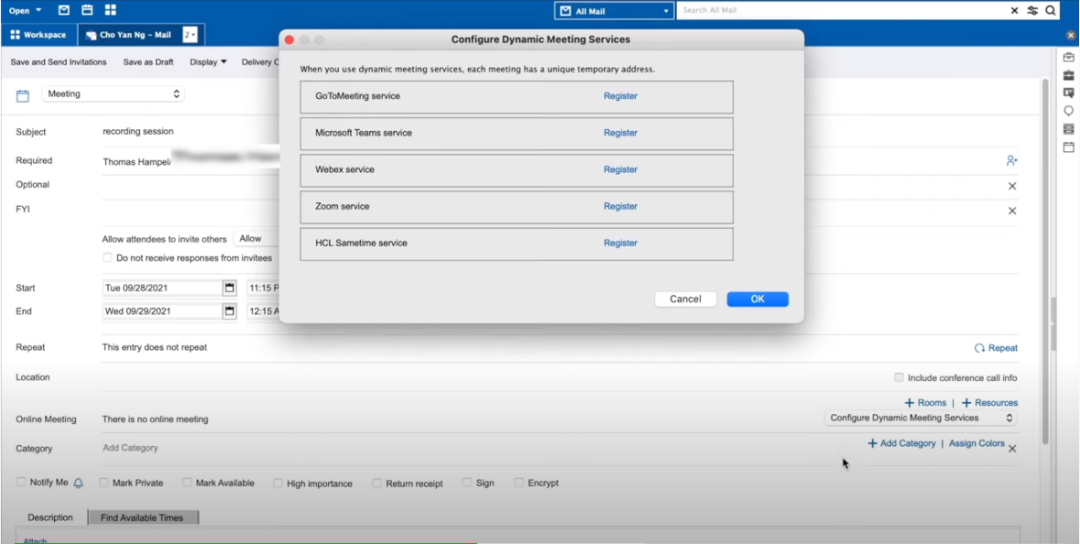Open the calendar icon in top bar
Viewport: 1080px width, 544px height.
(x=87, y=10)
